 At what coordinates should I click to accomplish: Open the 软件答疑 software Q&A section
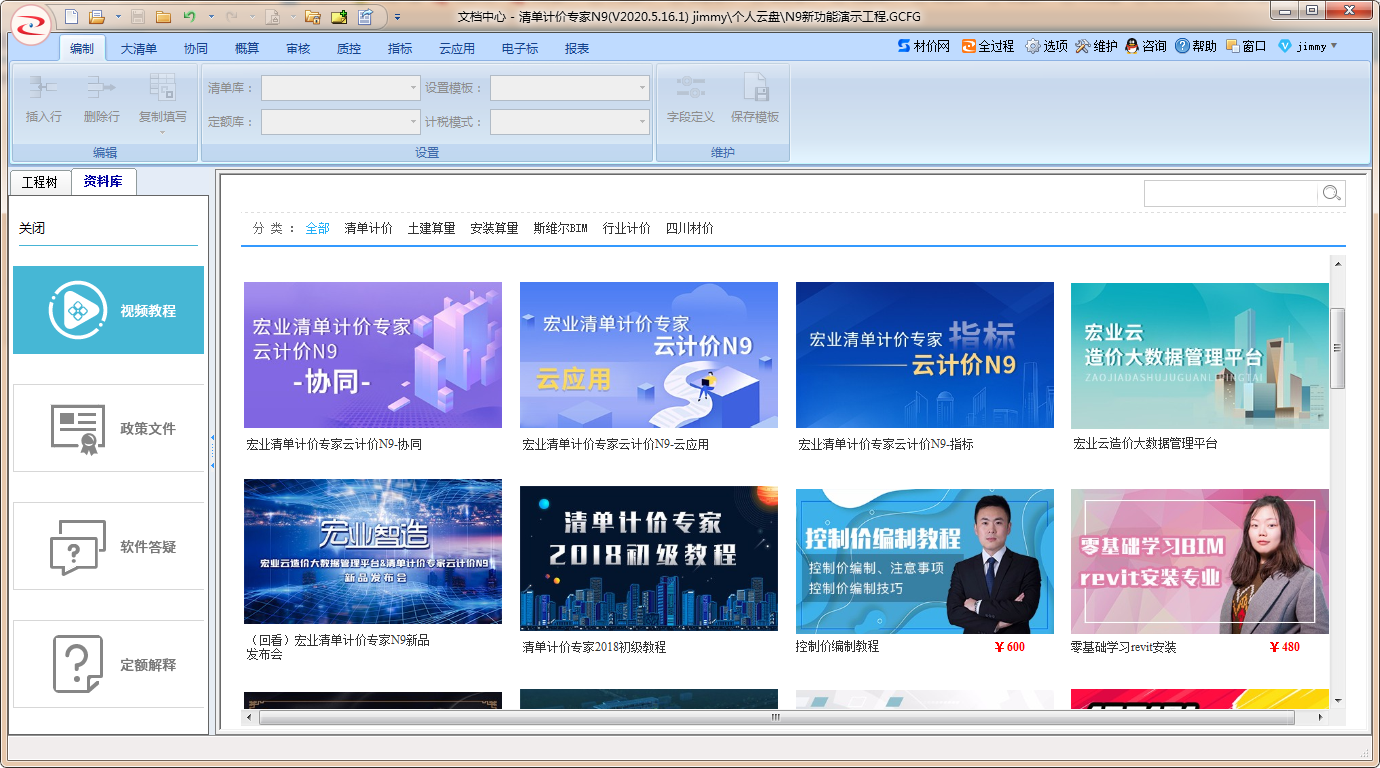coord(108,547)
